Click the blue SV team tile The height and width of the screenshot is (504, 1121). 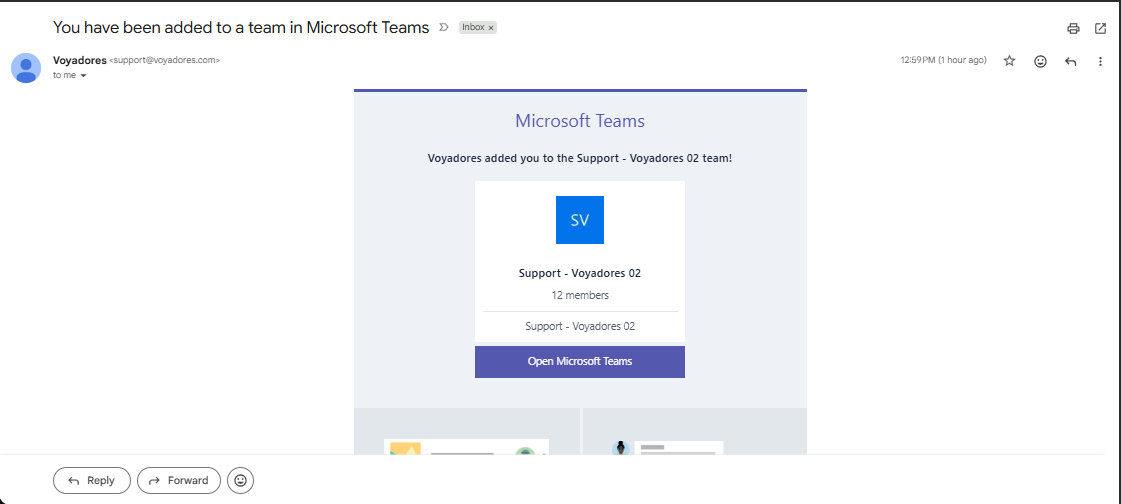tap(580, 220)
